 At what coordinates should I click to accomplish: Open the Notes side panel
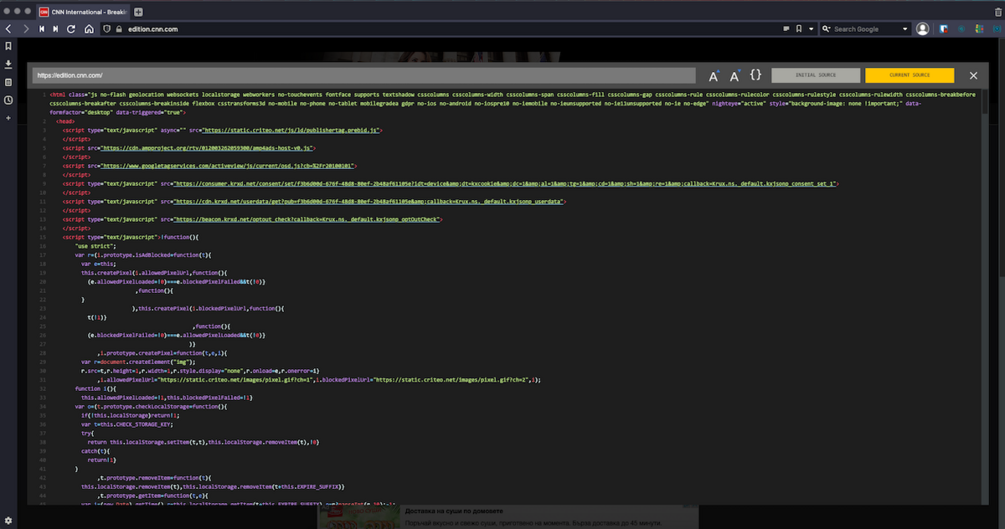8,82
